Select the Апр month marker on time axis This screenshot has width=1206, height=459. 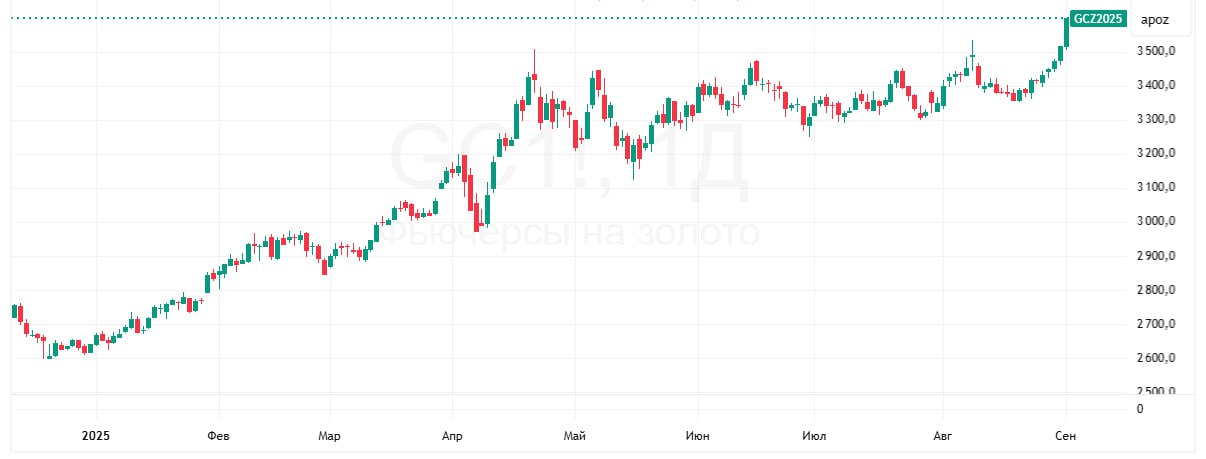452,436
